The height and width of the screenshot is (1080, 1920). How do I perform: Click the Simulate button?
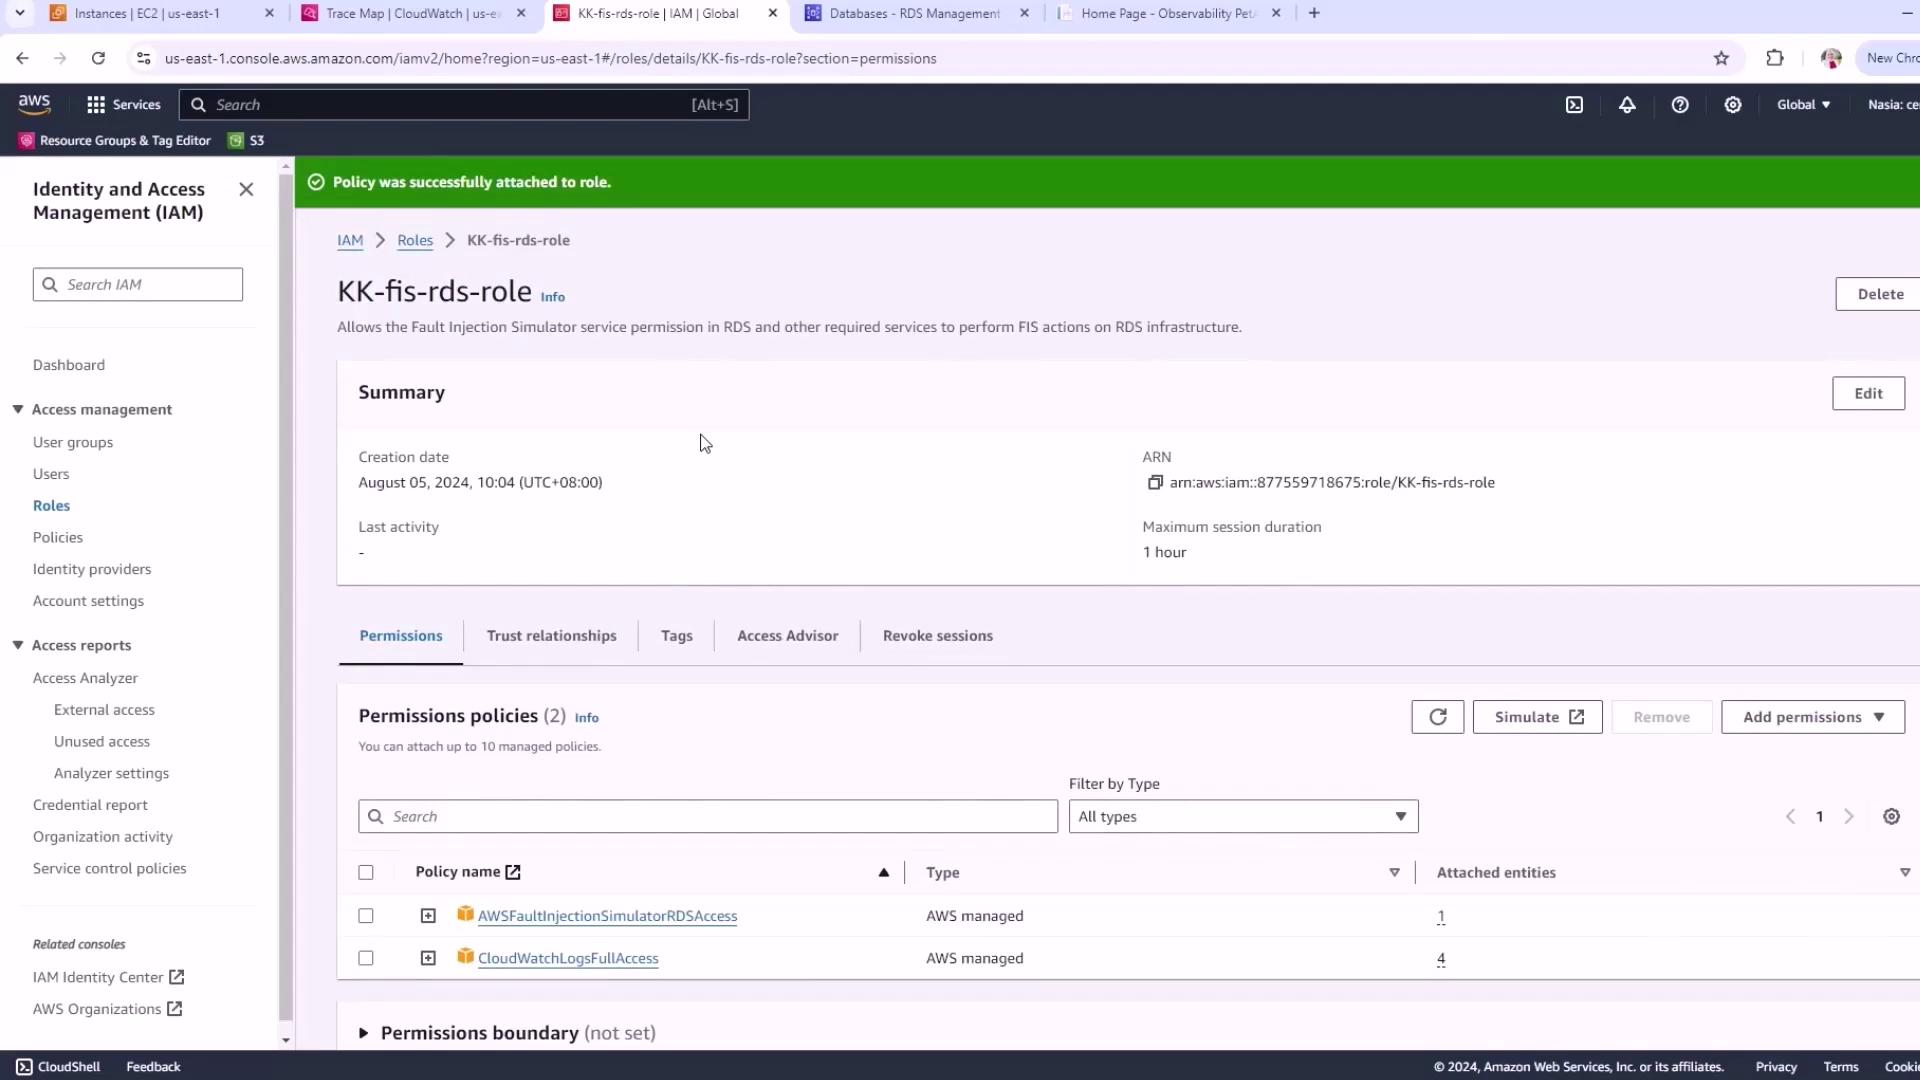coord(1537,717)
